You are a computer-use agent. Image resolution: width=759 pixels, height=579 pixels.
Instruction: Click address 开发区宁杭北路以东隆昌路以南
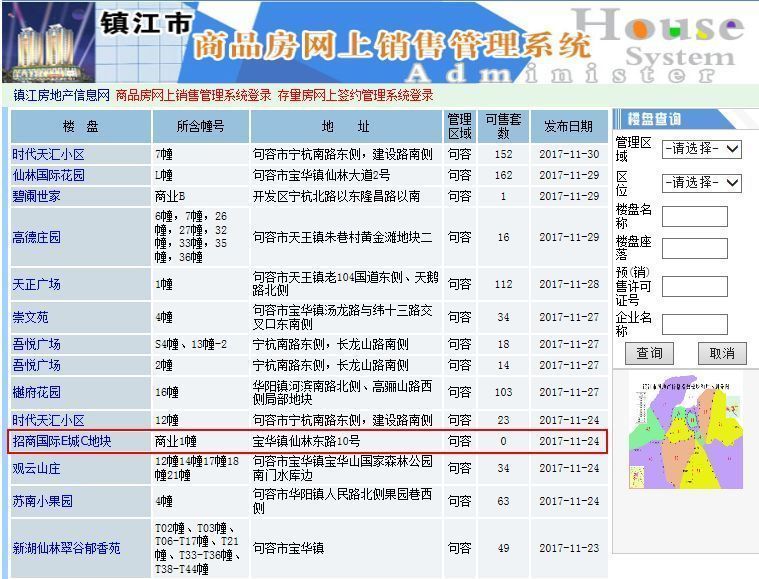[x=336, y=196]
